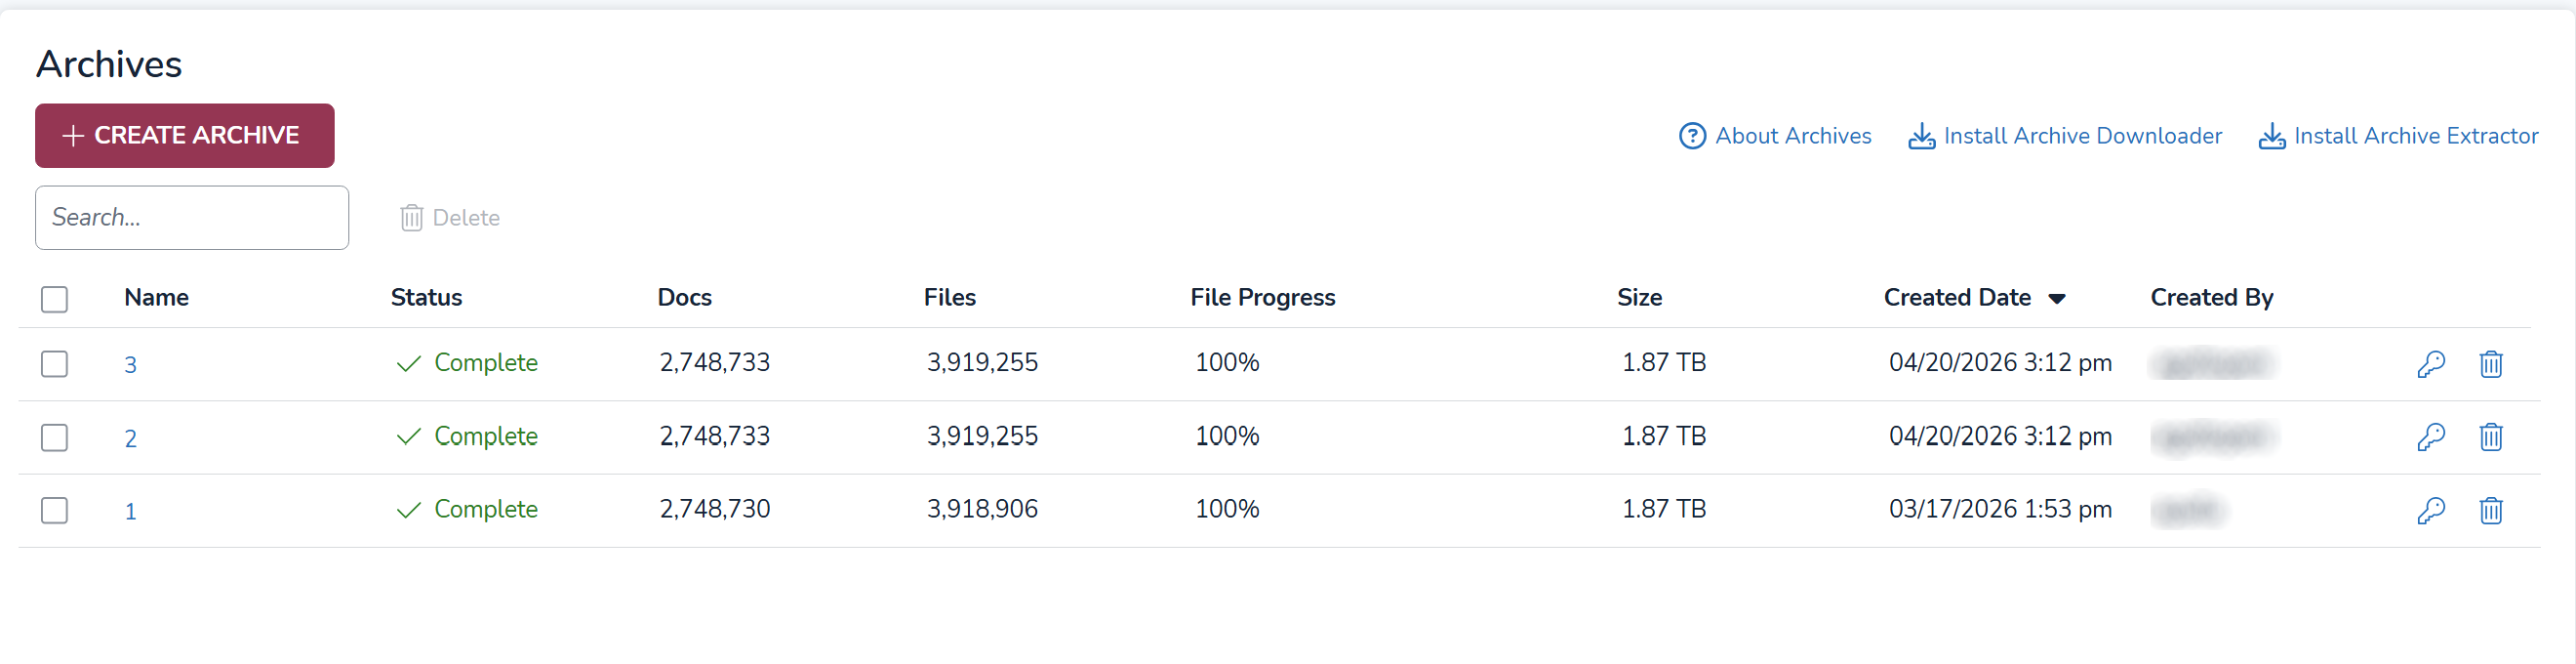
Task: Tick the checkbox for archive 1
Action: (x=55, y=511)
